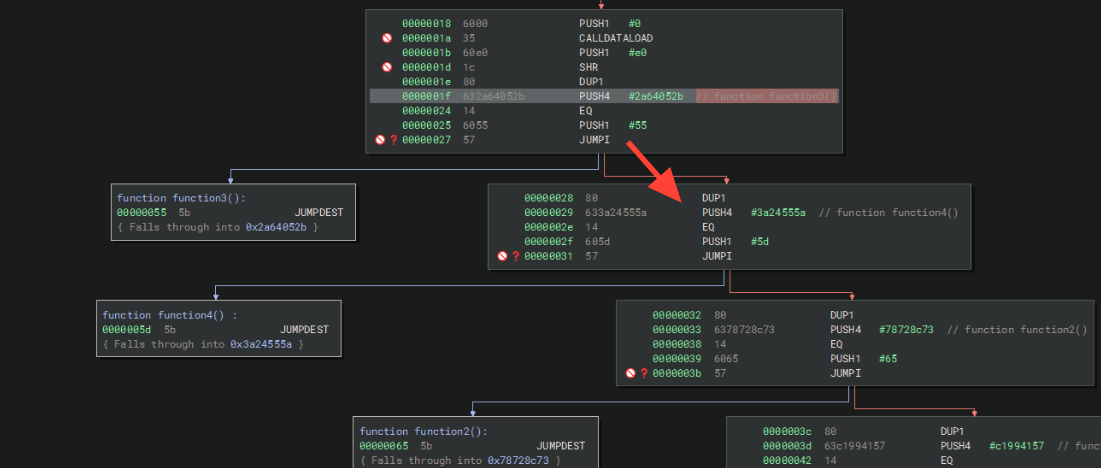The width and height of the screenshot is (1101, 468).
Task: Click red tag icon at address 00000027
Action: (380, 140)
